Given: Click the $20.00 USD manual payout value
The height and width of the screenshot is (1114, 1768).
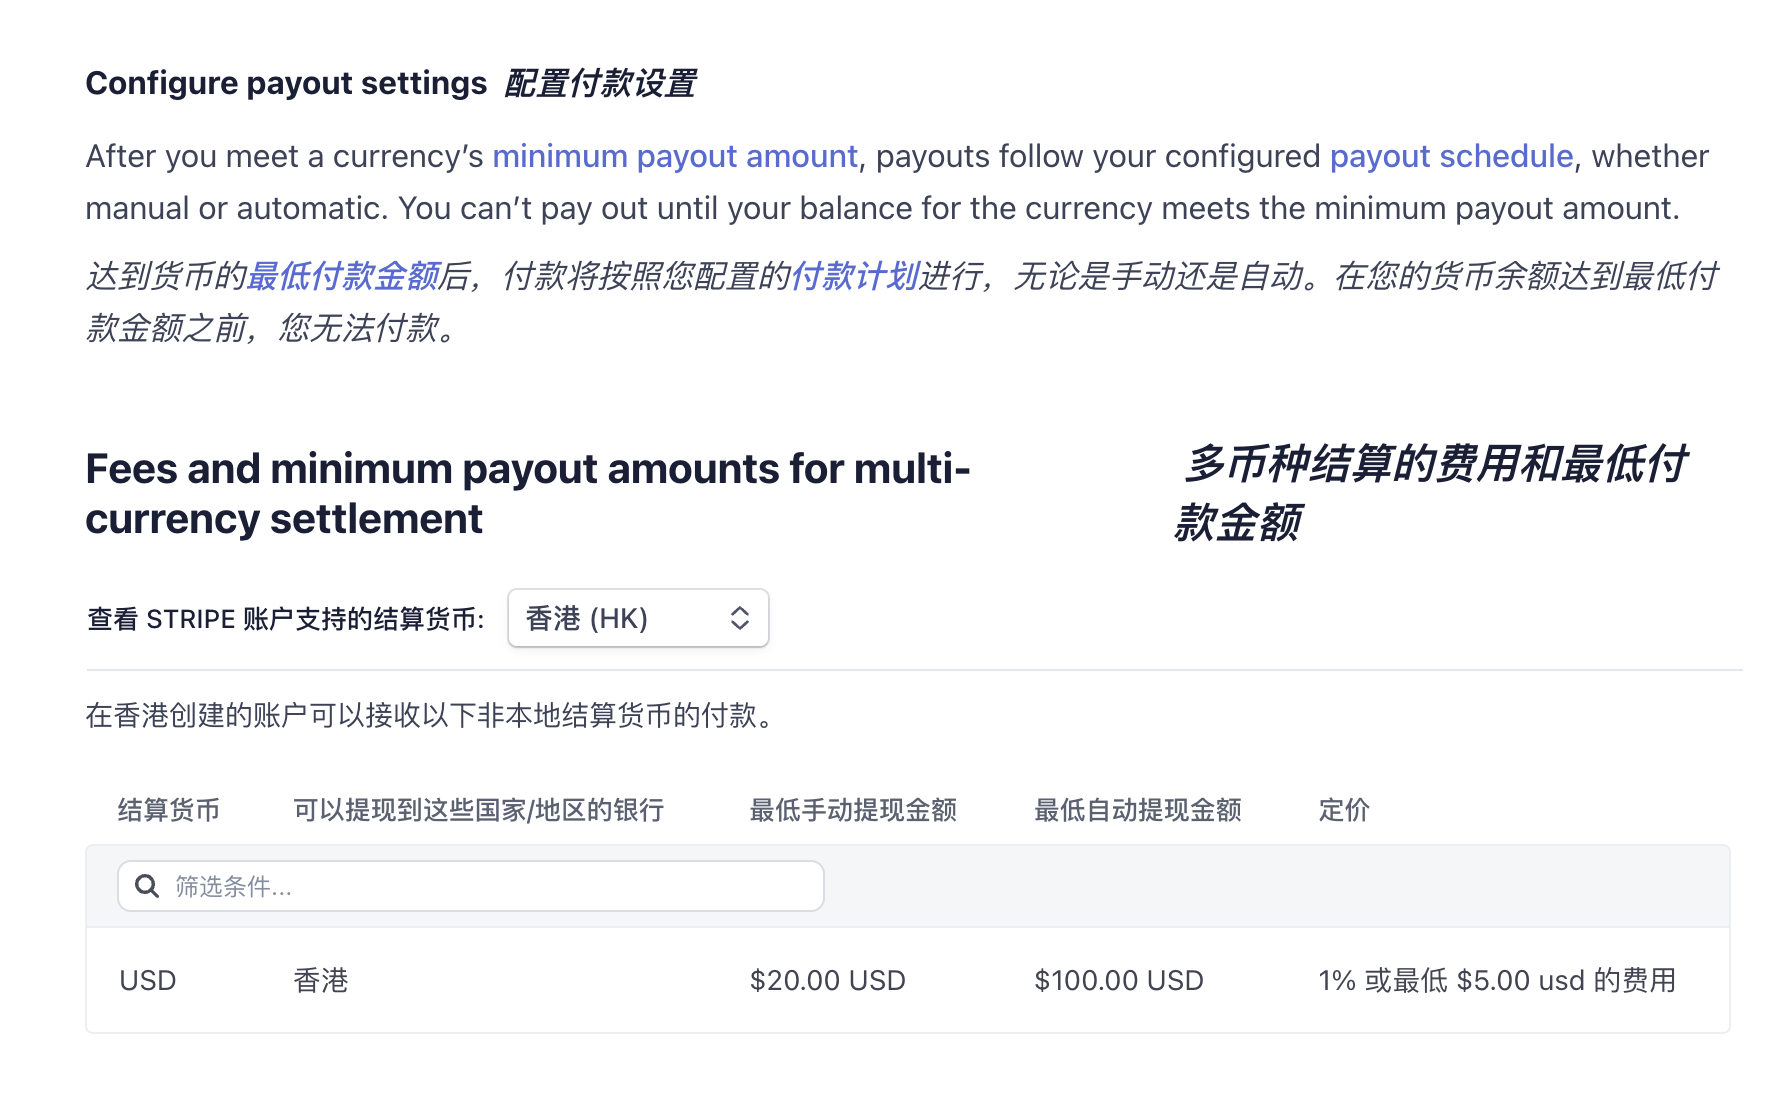Looking at the screenshot, I should point(828,980).
